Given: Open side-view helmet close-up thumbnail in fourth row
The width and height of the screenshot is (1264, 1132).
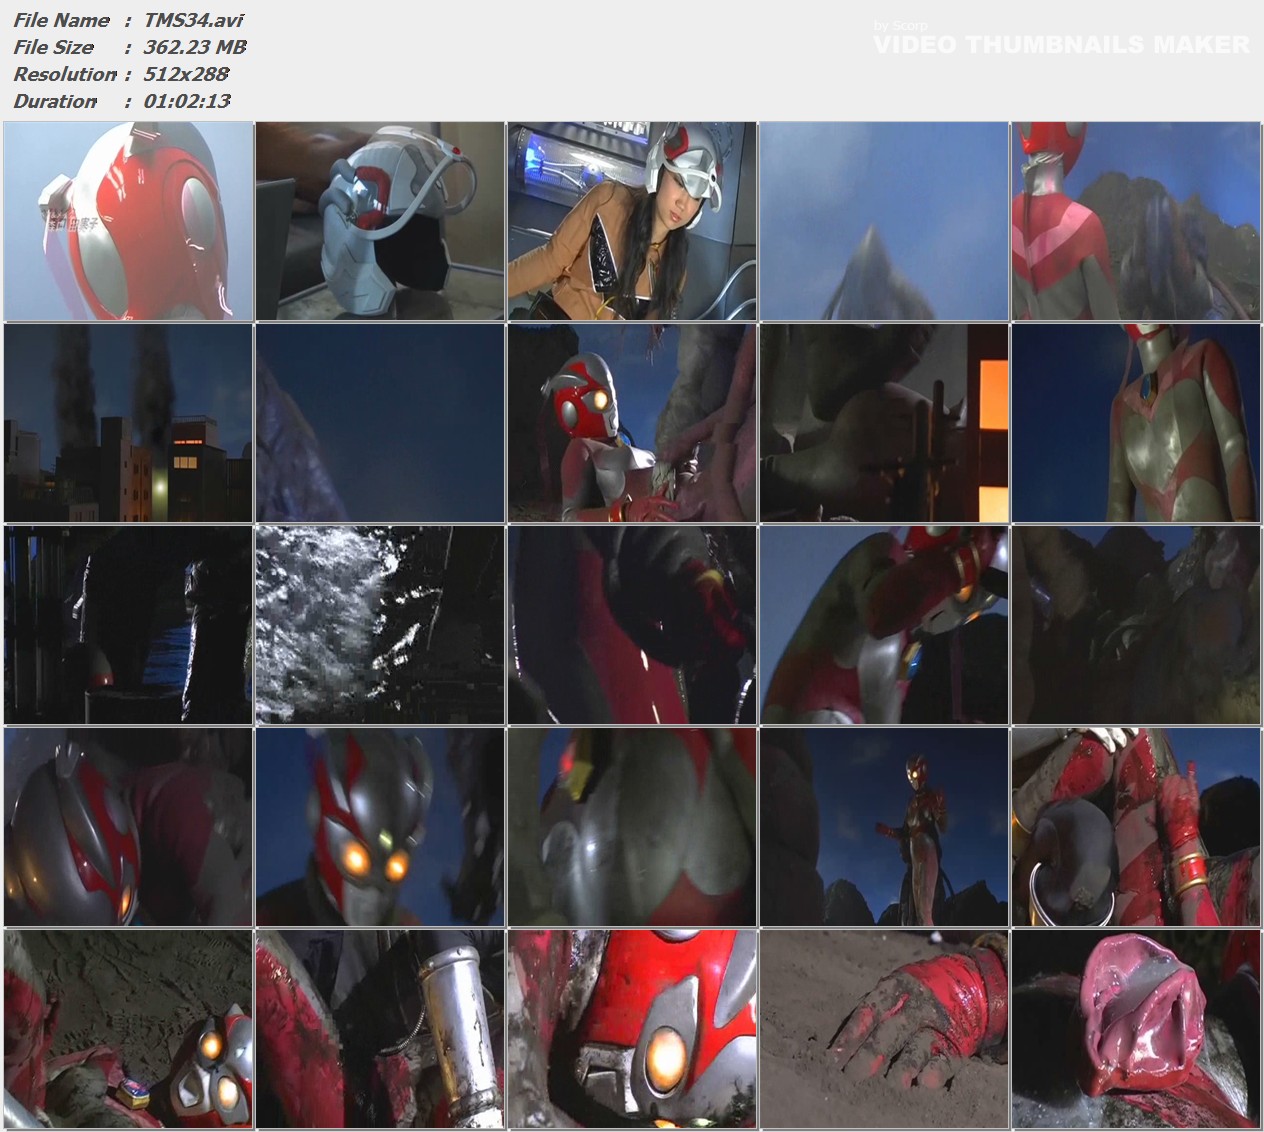Looking at the screenshot, I should coord(128,827).
